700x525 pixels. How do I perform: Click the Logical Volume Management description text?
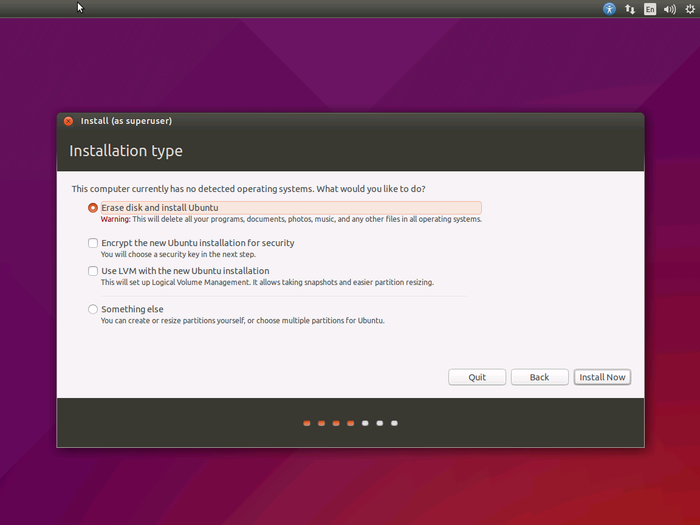coord(267,282)
